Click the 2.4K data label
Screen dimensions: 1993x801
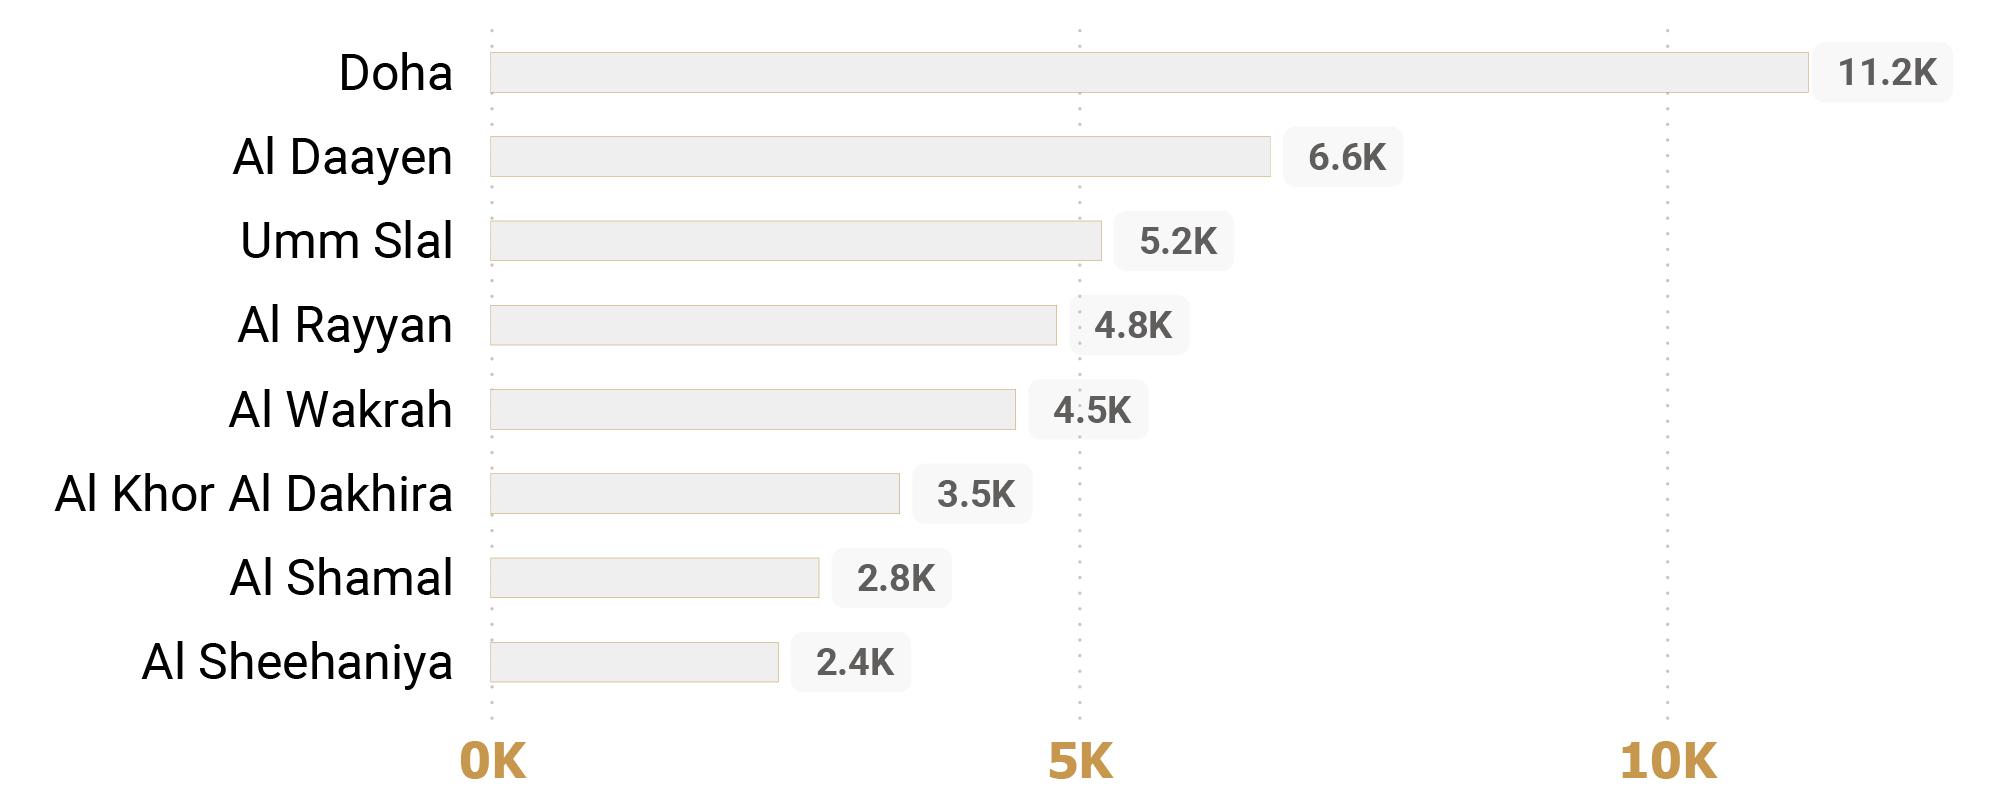pyautogui.click(x=854, y=662)
